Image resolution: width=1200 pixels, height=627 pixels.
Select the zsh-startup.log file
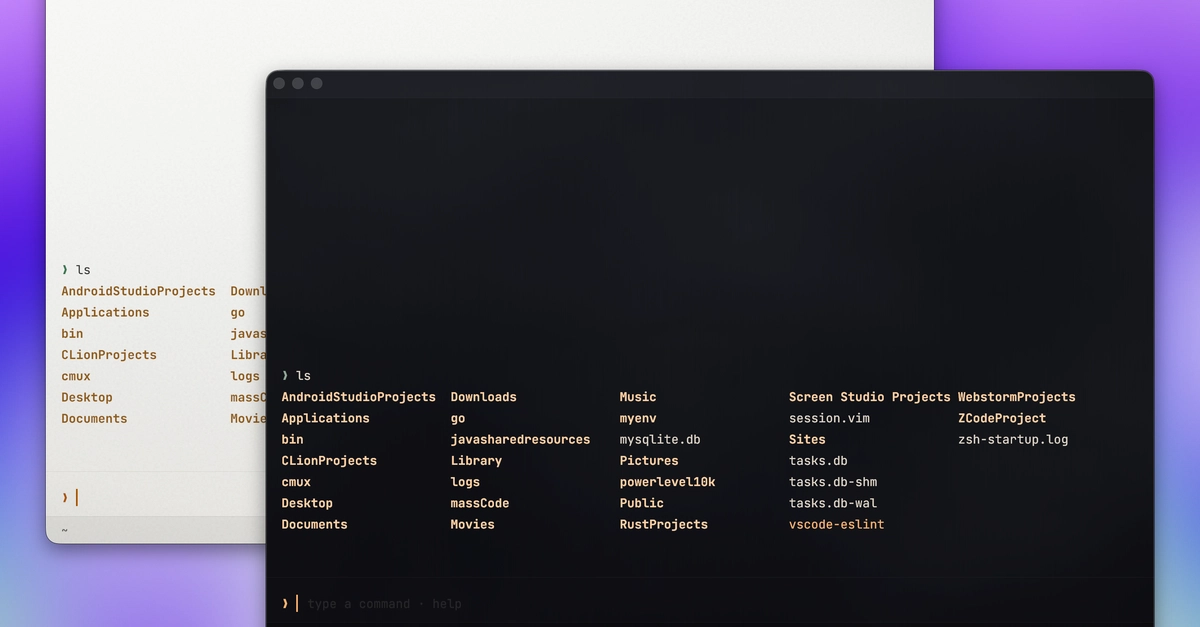[1013, 439]
